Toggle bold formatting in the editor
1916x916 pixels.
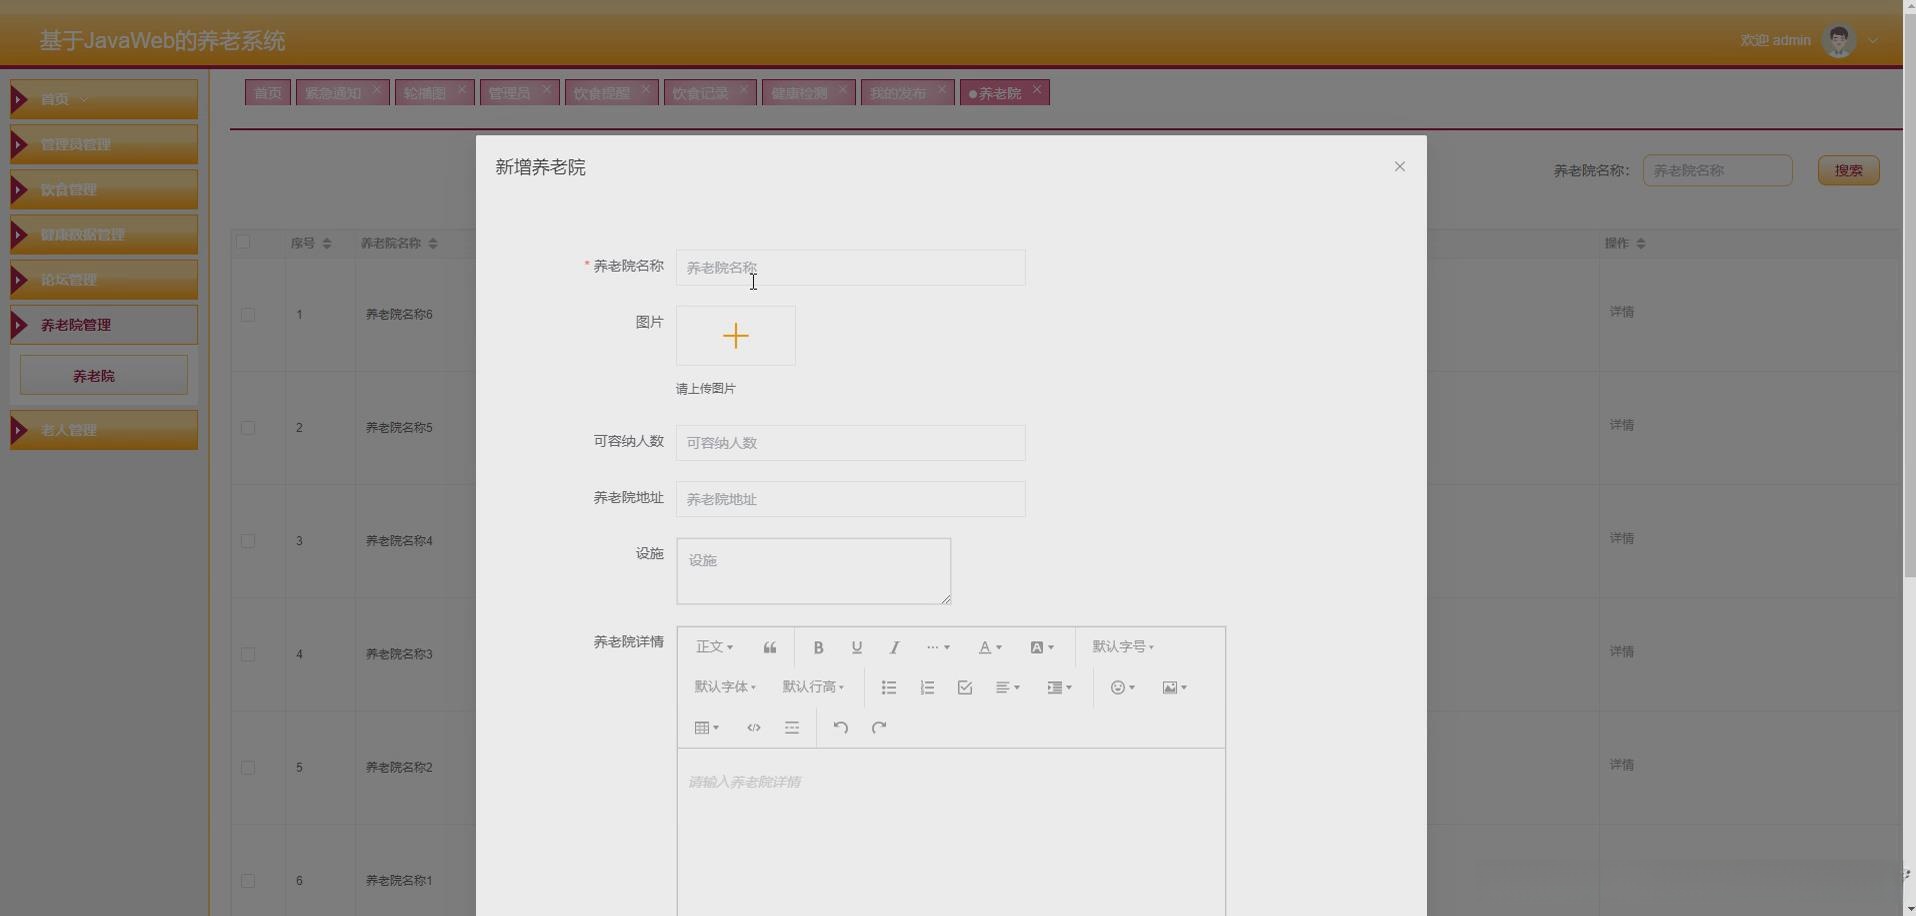point(818,647)
